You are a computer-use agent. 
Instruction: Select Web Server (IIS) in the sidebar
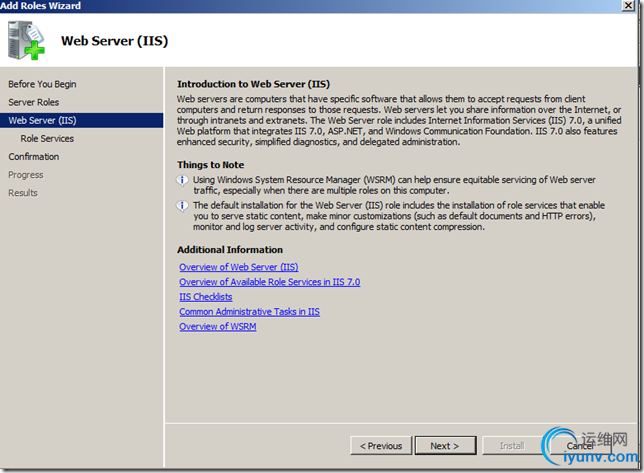coord(81,120)
